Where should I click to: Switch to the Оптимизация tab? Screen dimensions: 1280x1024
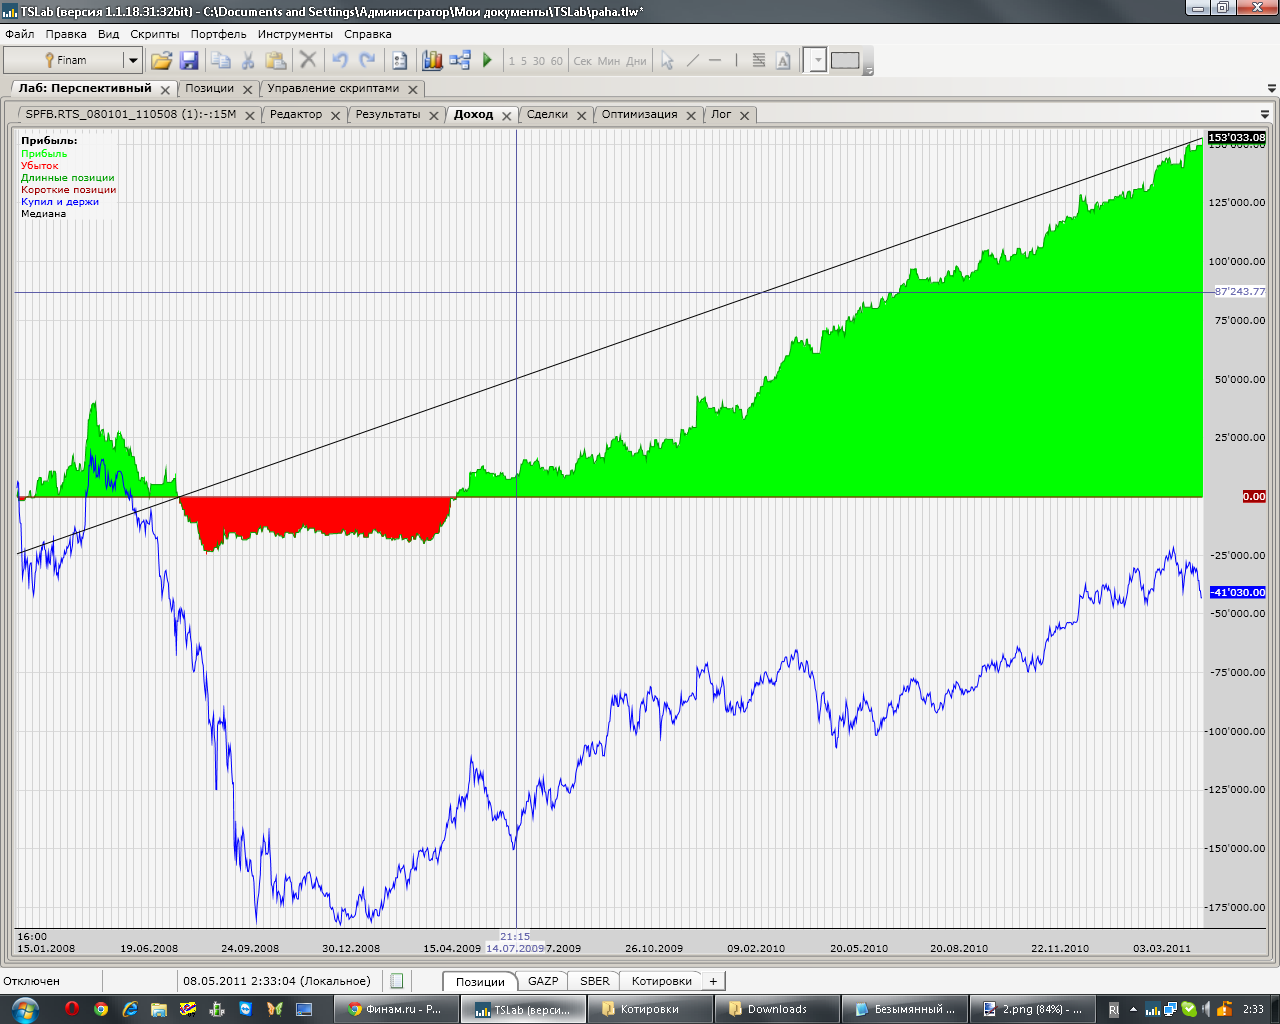639,114
